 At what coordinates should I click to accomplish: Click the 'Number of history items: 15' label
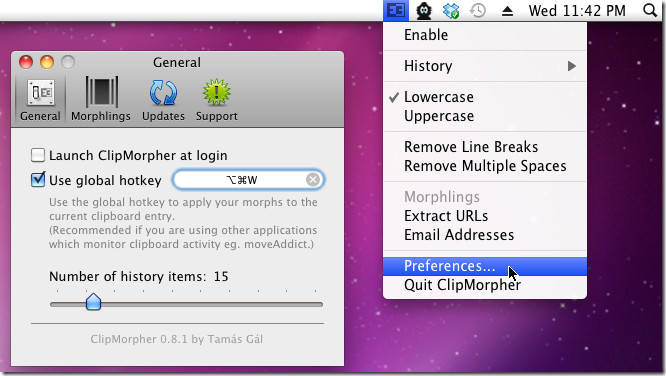pyautogui.click(x=138, y=277)
